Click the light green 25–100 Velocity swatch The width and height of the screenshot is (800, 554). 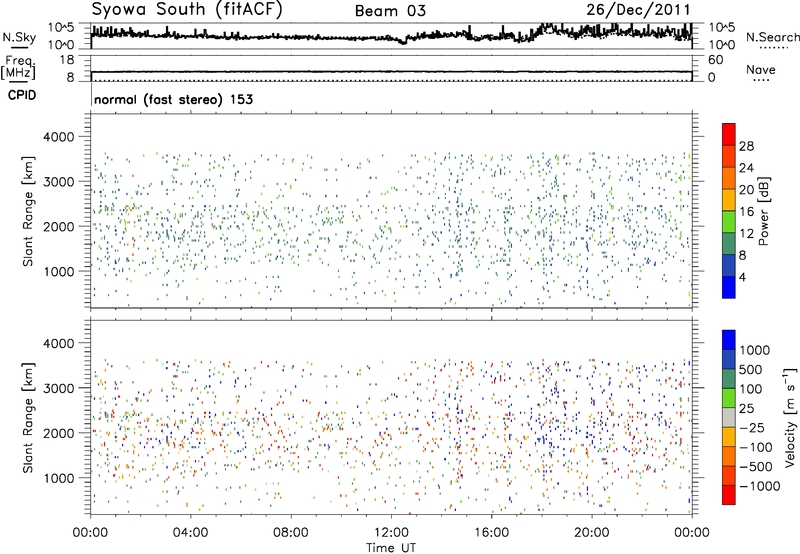point(729,398)
